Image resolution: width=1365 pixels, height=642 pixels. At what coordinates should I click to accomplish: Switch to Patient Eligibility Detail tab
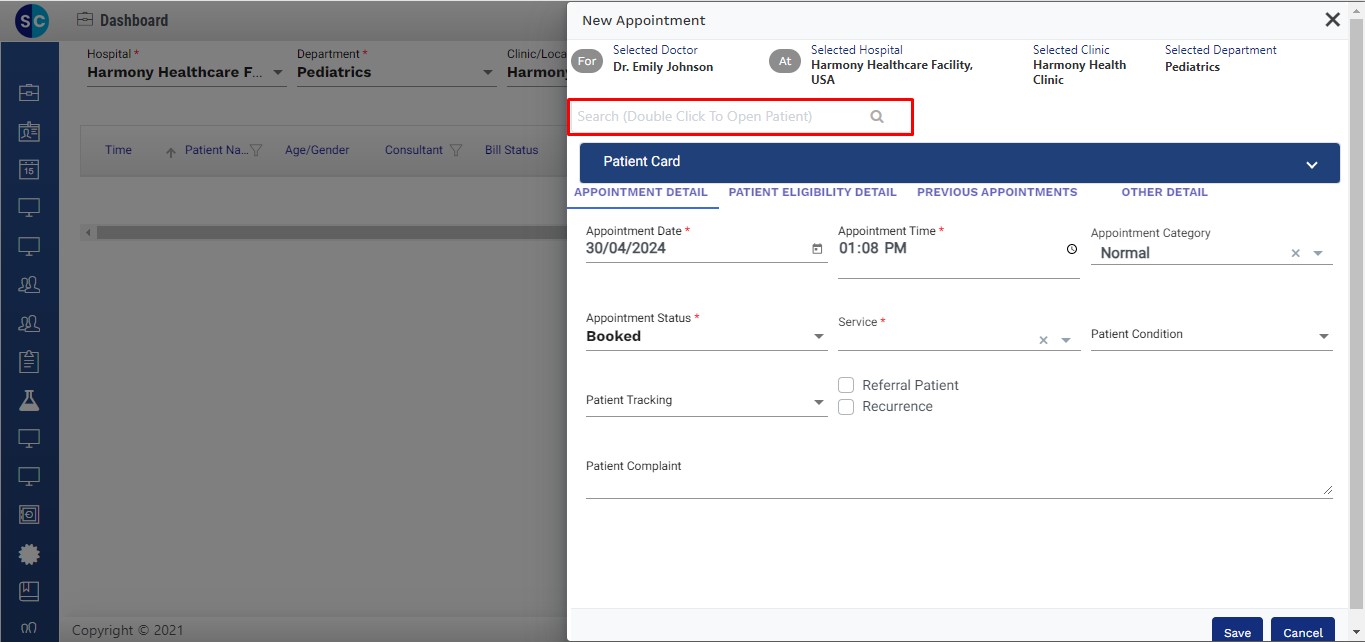812,192
